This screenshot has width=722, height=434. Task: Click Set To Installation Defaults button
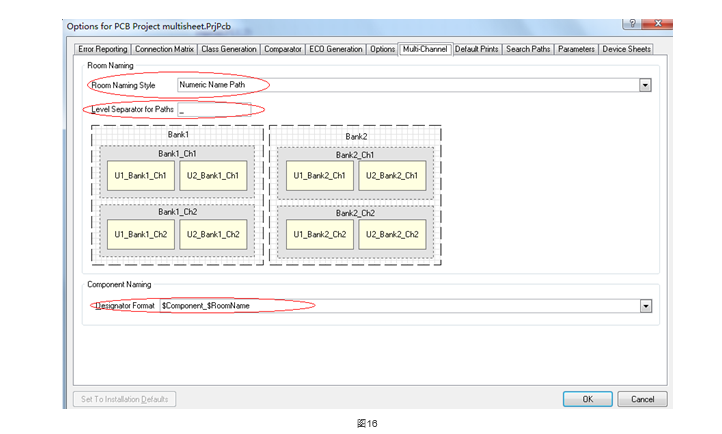click(x=127, y=399)
